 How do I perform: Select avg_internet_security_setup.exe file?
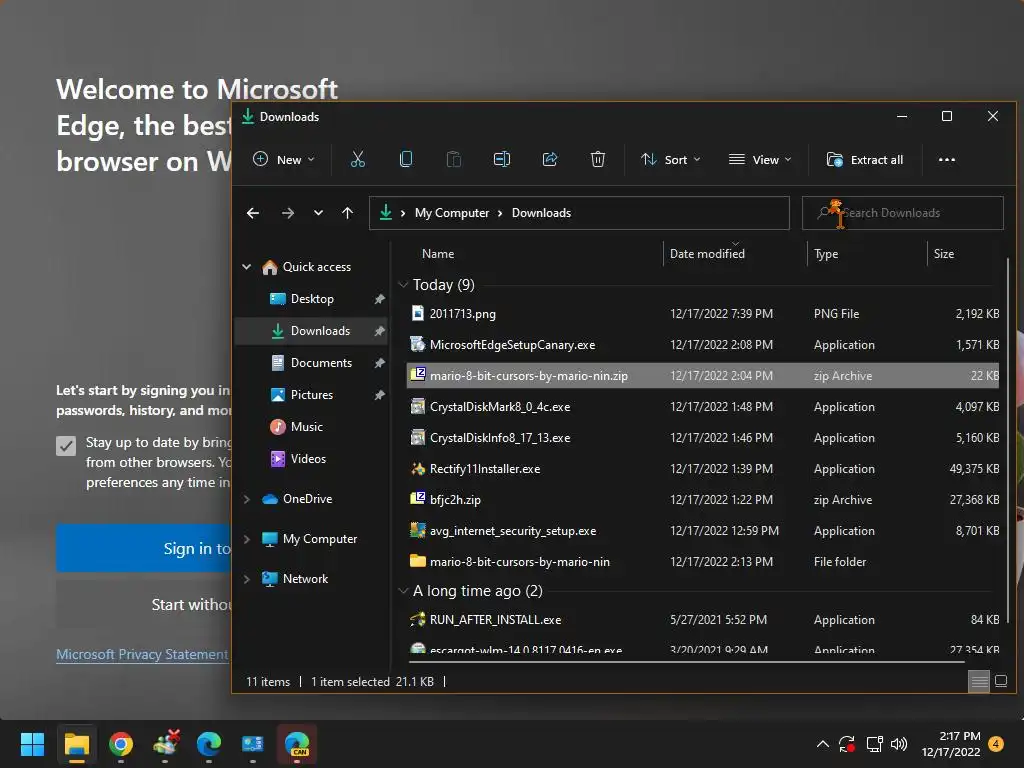pyautogui.click(x=703, y=531)
